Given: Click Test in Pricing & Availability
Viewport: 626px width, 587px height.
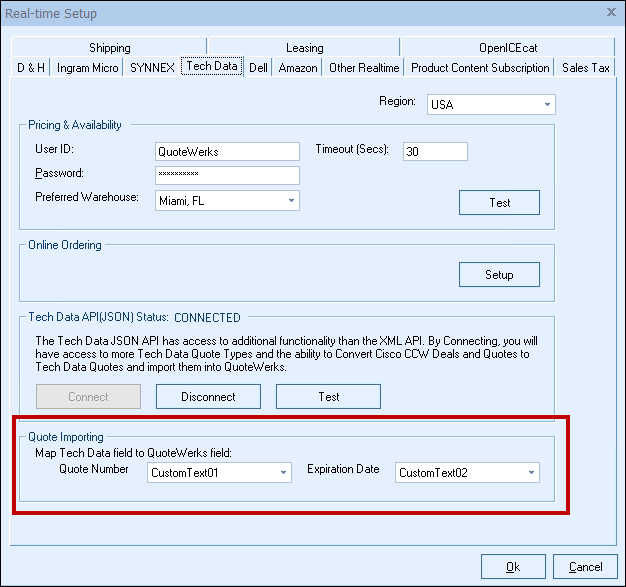Looking at the screenshot, I should 499,202.
